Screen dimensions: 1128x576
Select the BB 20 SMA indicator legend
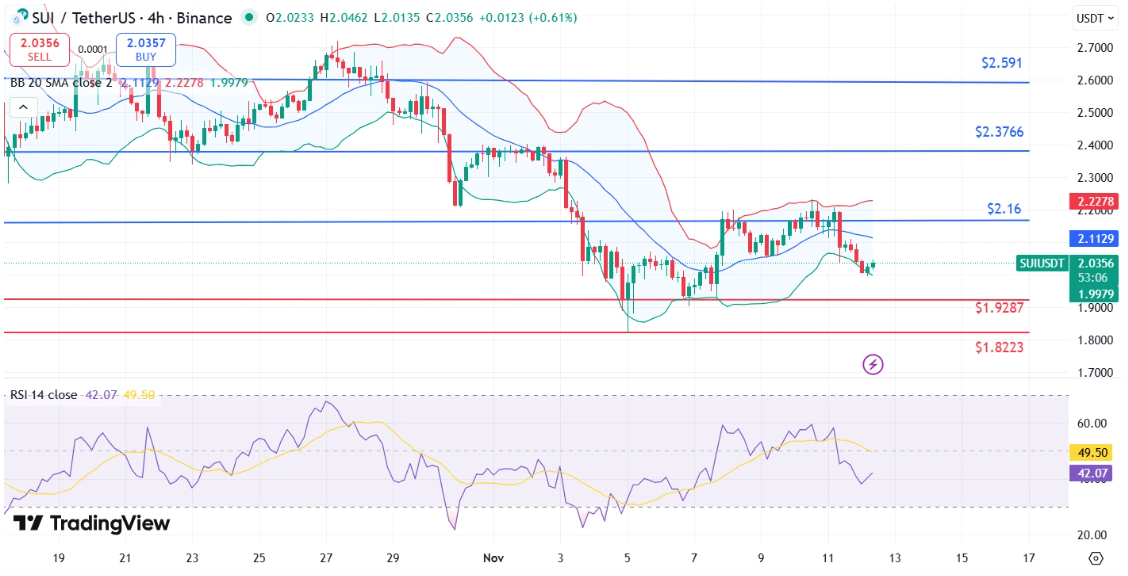[x=60, y=83]
